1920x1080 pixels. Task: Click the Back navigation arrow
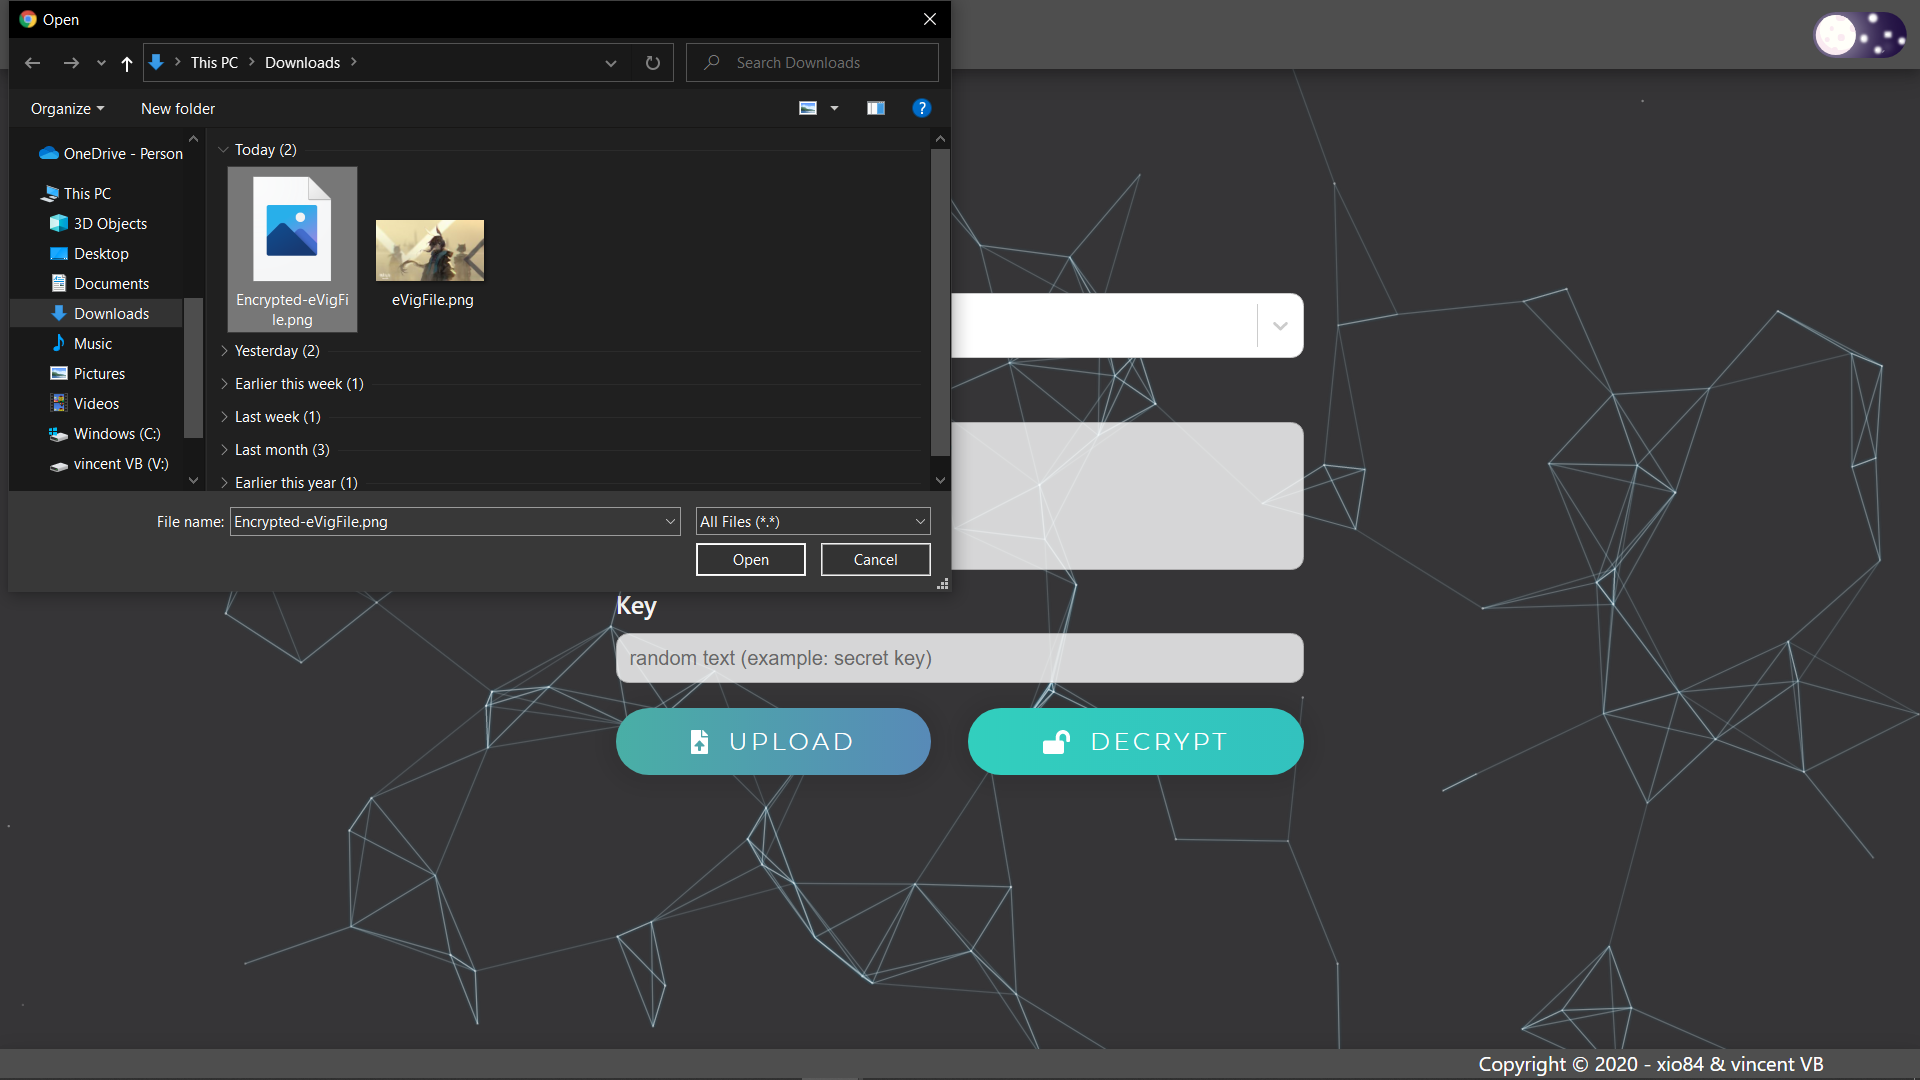32,63
